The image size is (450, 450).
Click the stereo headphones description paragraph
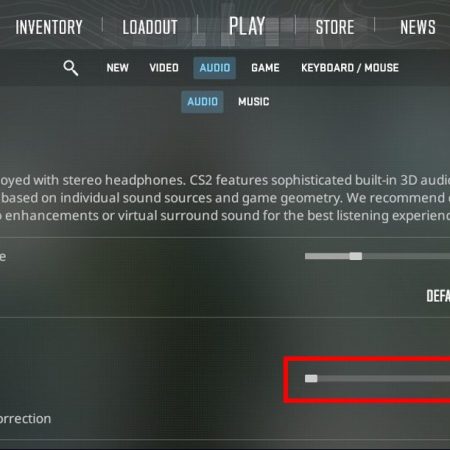click(225, 198)
